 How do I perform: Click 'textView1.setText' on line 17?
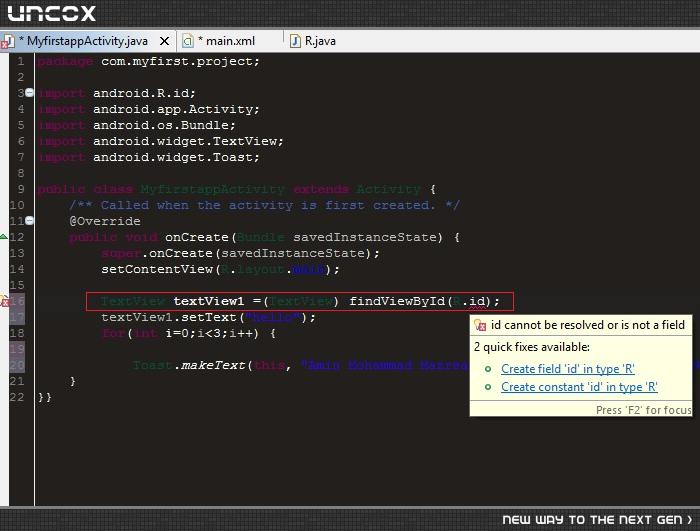(x=168, y=318)
